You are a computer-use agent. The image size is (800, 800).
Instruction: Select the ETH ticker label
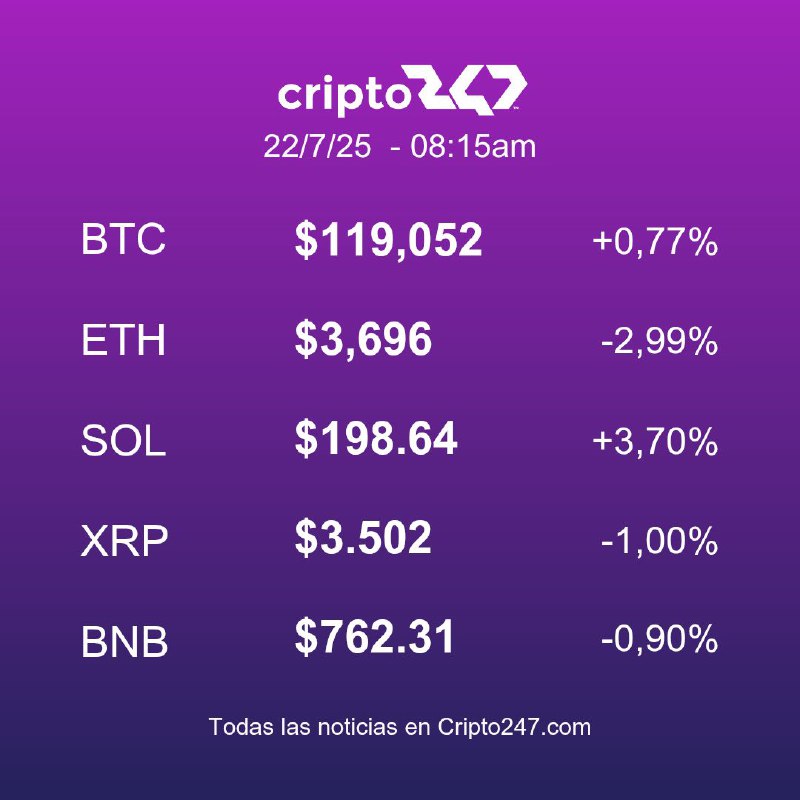[123, 340]
